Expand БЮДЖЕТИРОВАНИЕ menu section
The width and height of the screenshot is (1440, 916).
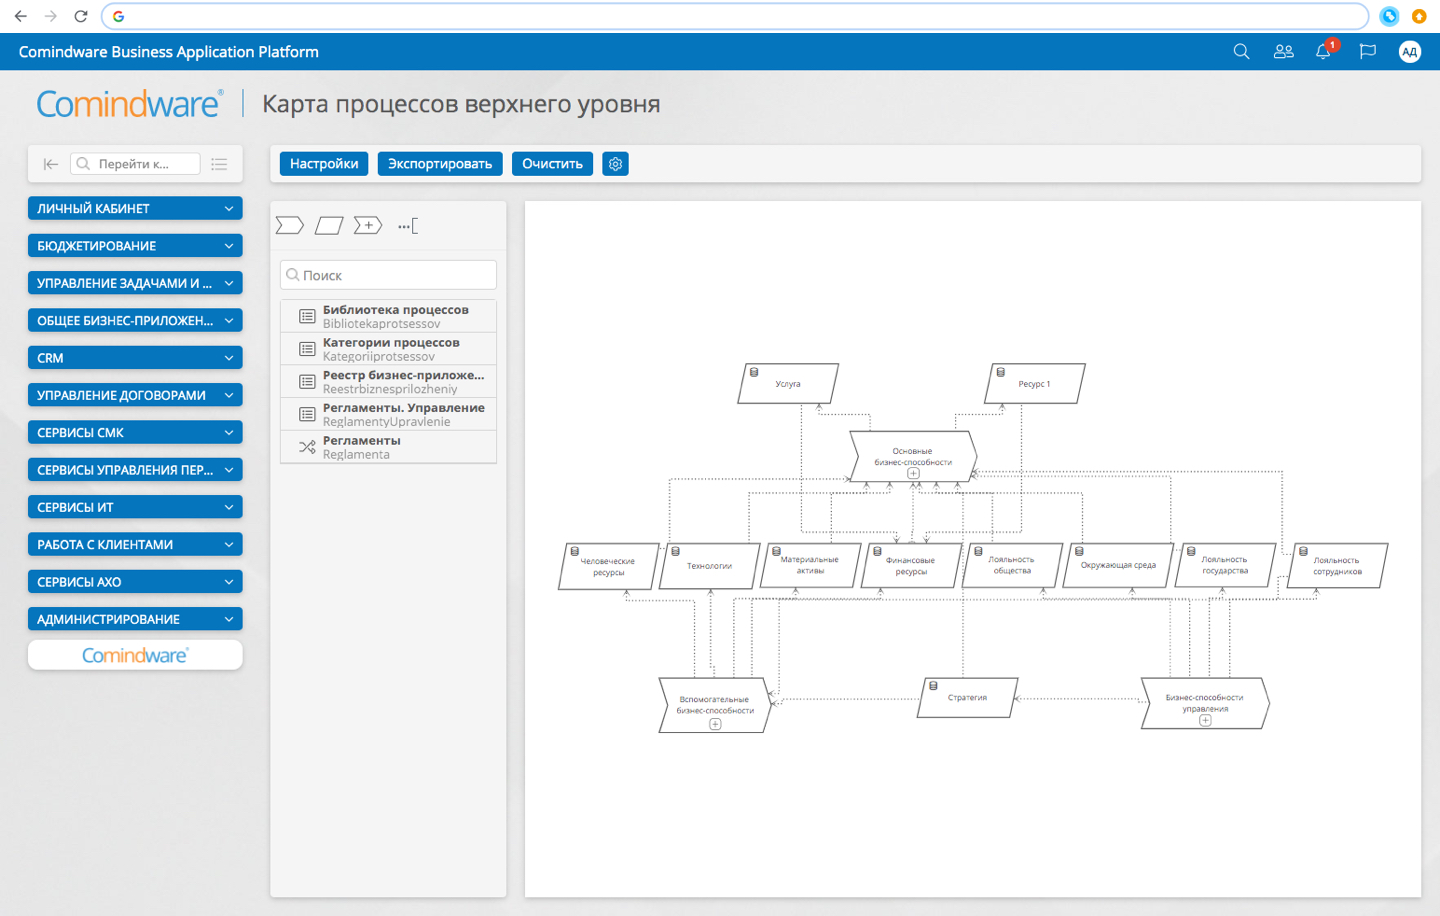coord(135,246)
